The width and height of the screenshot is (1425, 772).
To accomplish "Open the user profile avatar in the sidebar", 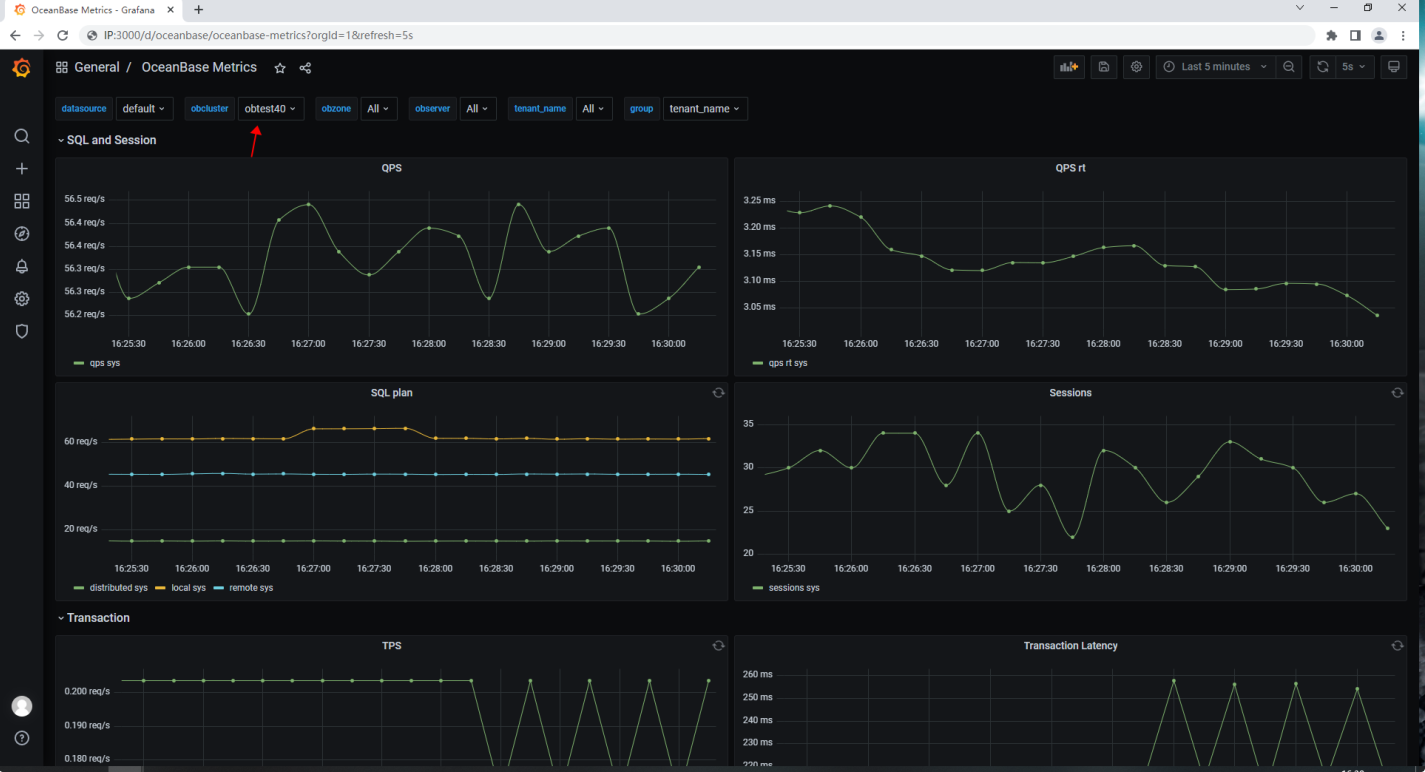I will (22, 706).
